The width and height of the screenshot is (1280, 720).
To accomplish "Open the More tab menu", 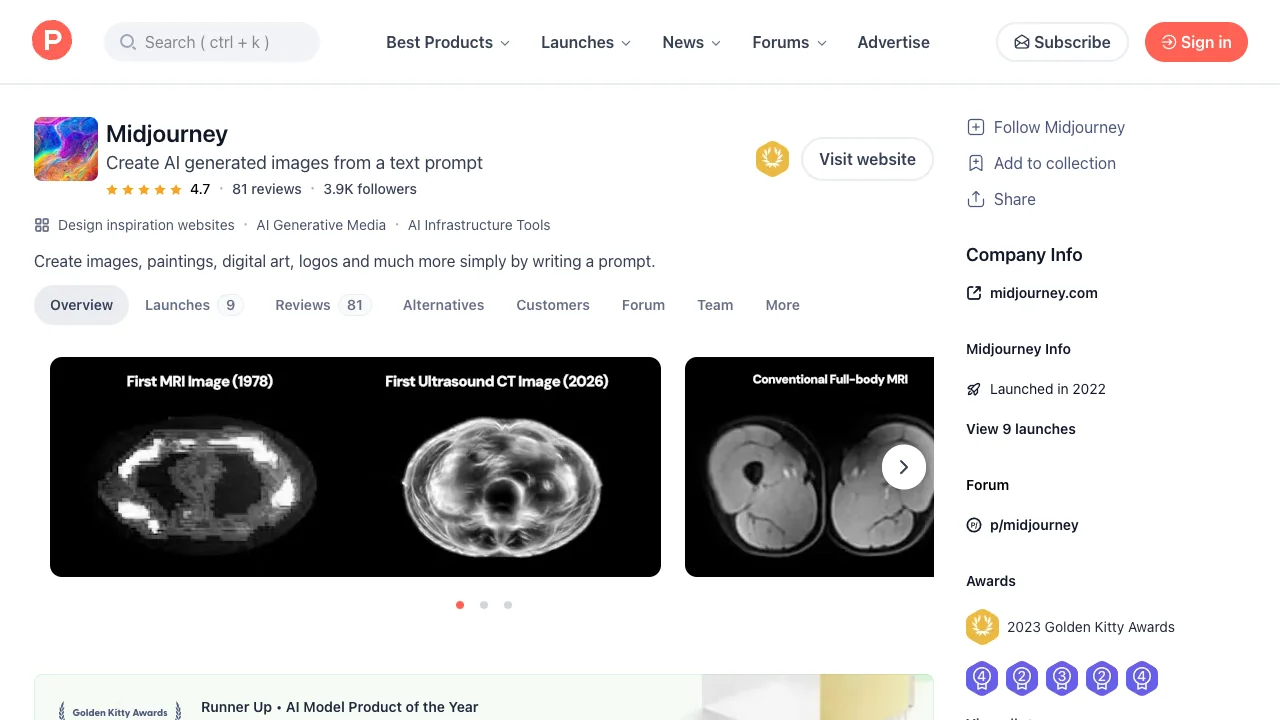I will coord(782,305).
